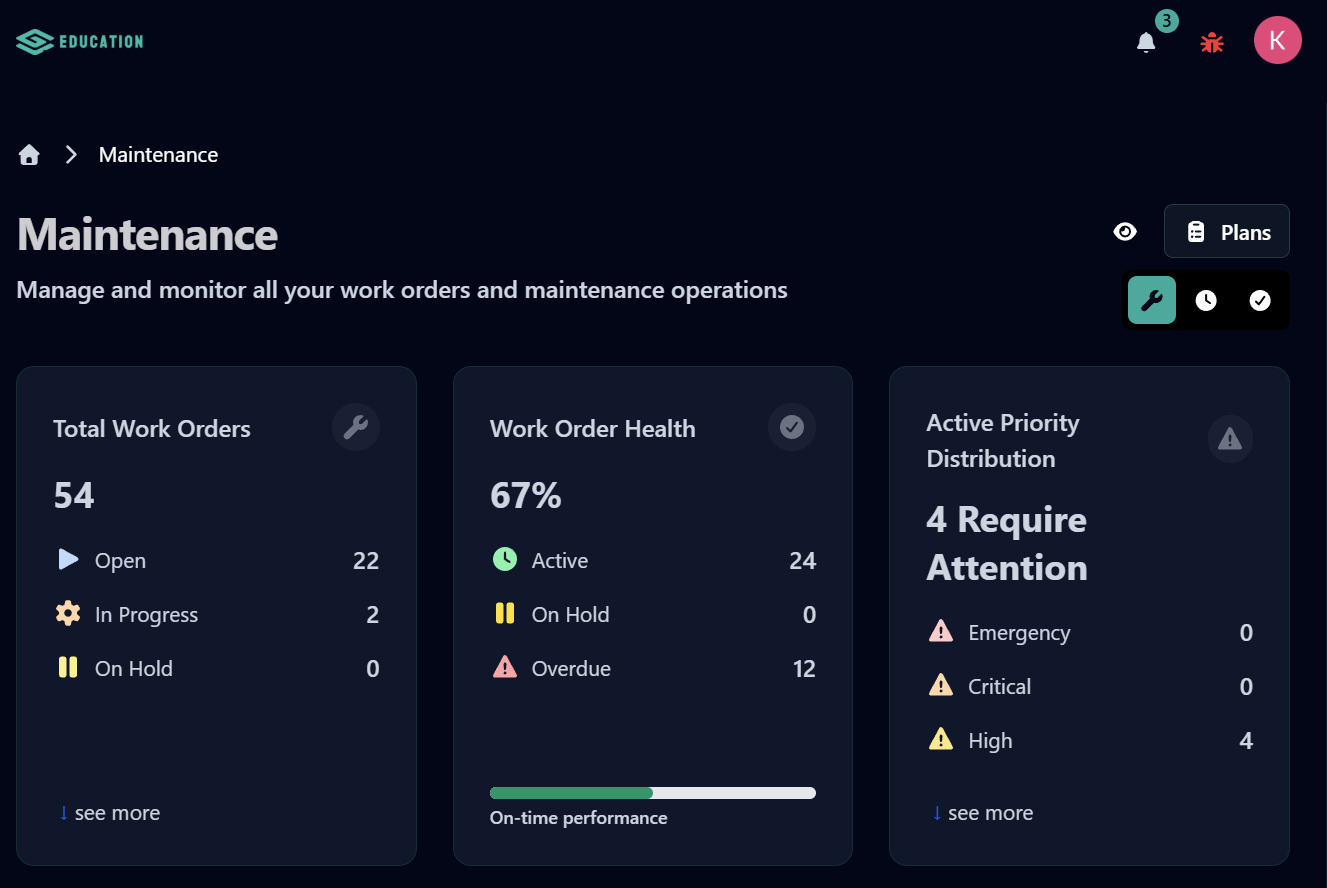The width and height of the screenshot is (1327, 888).
Task: Click the Overdue label
Action: click(571, 669)
